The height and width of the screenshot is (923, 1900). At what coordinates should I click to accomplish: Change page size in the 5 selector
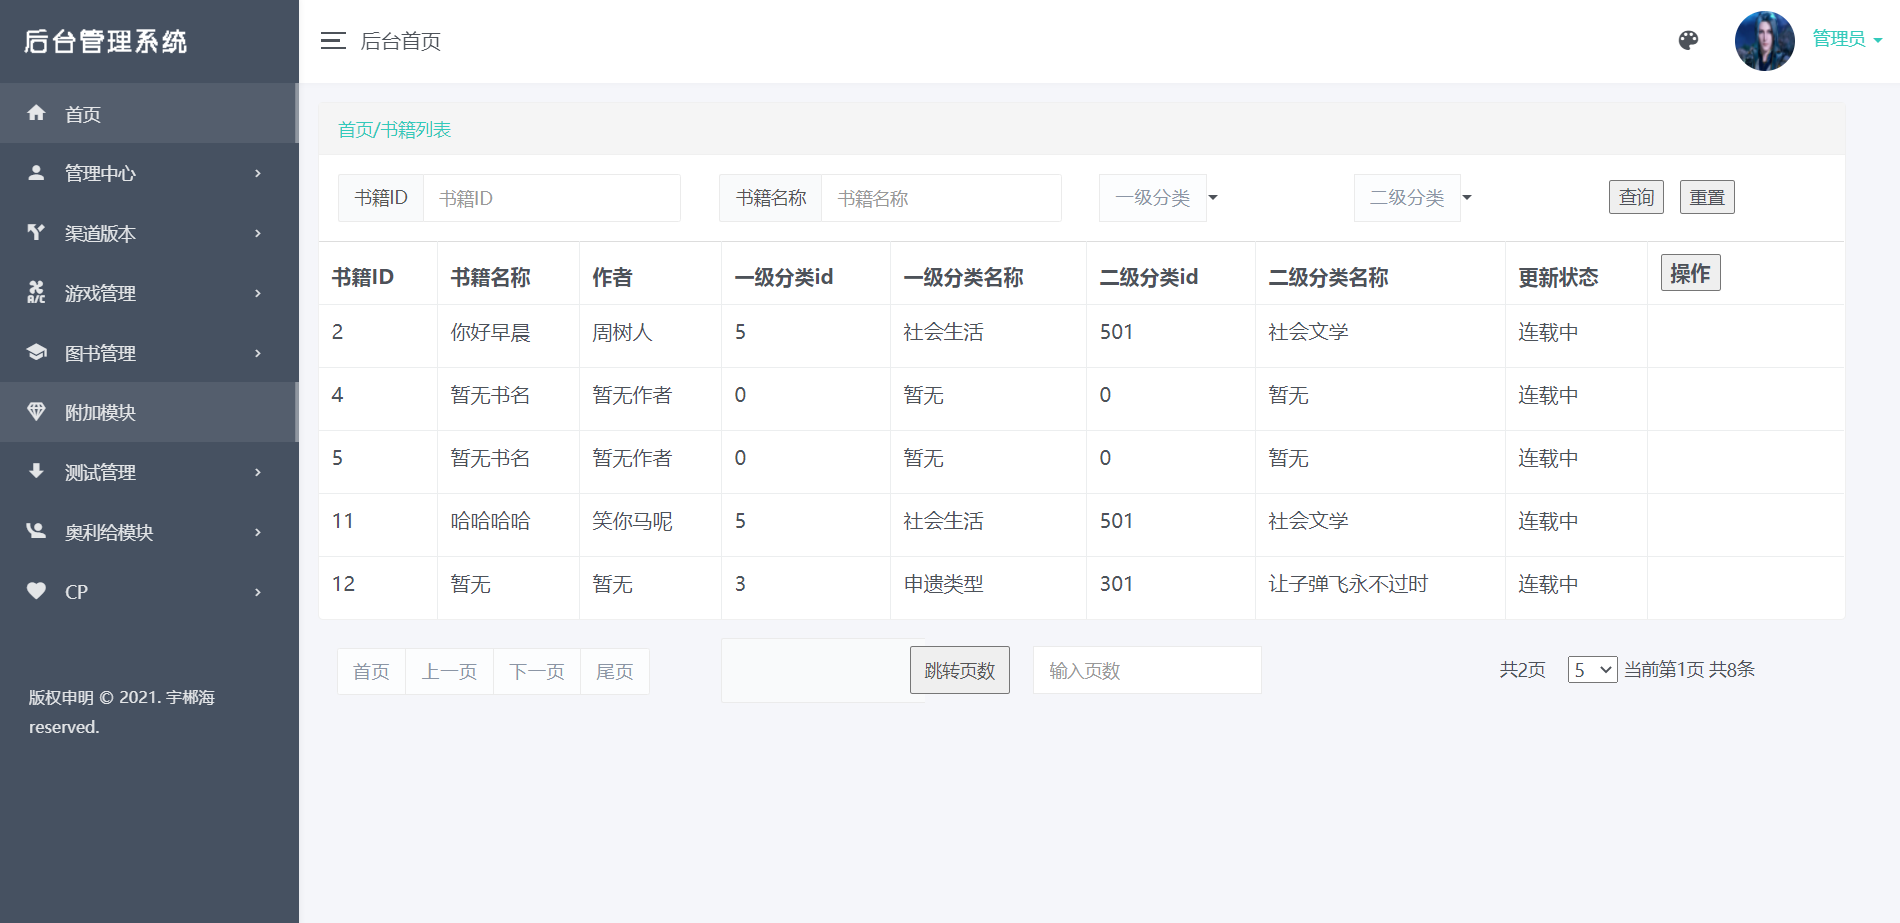click(1592, 669)
